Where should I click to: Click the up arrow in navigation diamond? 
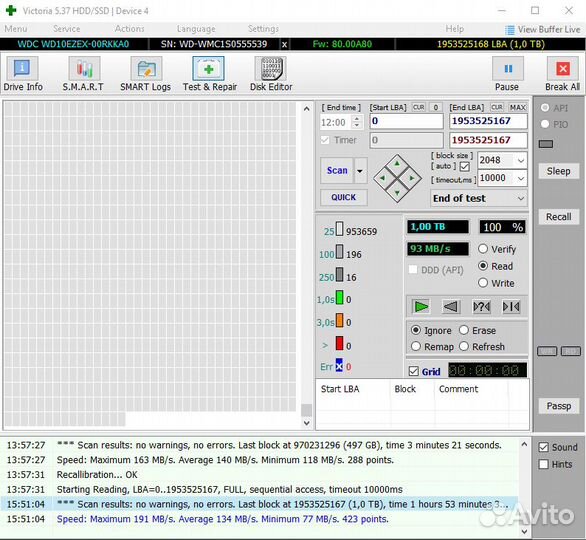pos(397,163)
